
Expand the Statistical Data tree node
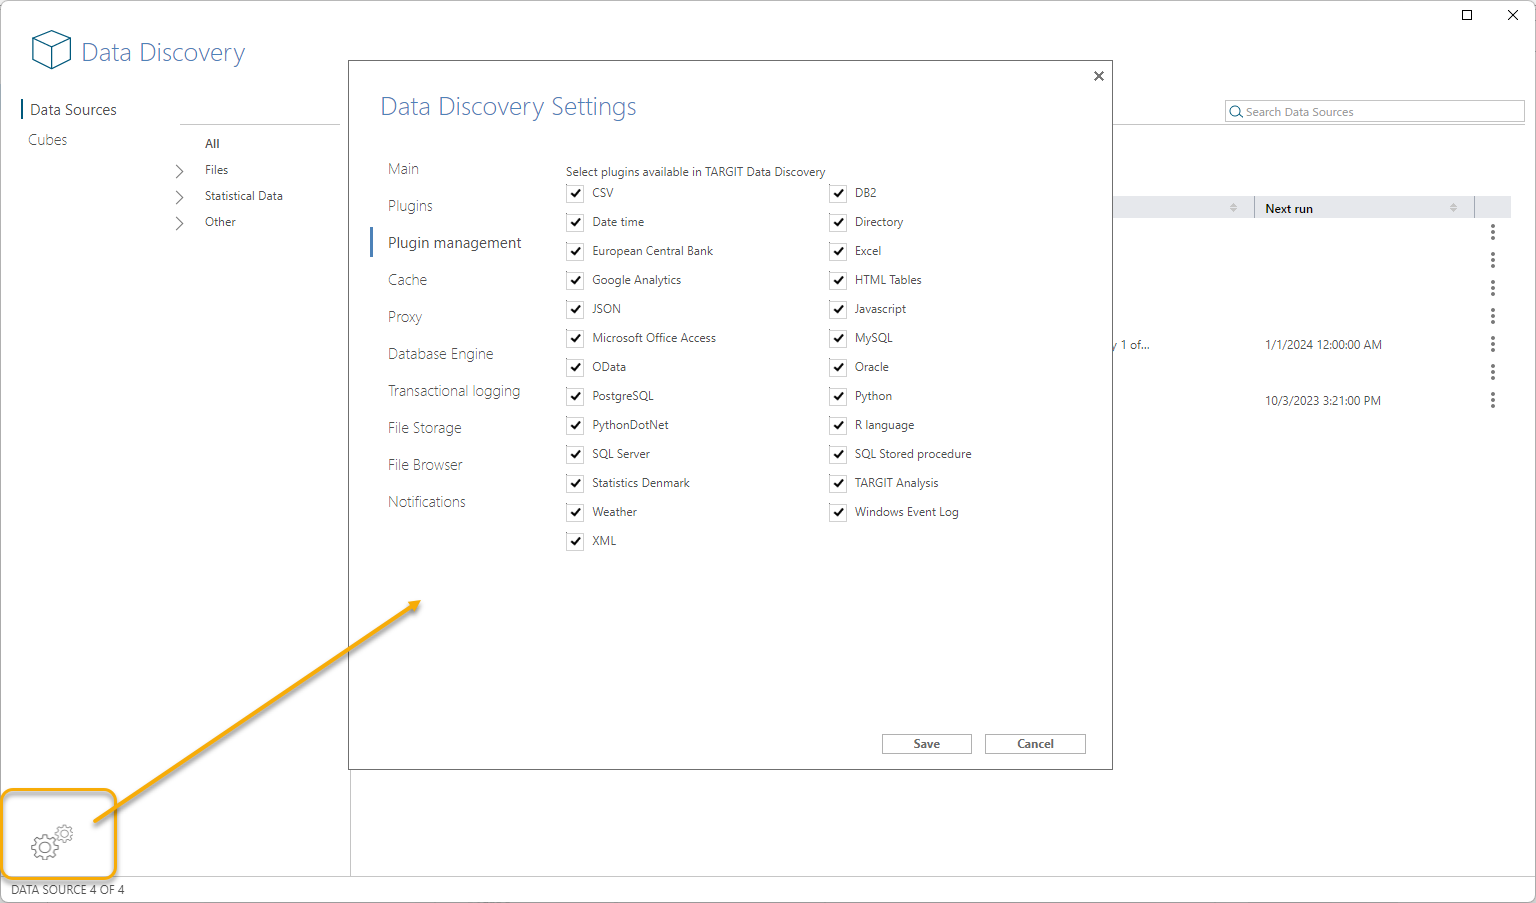(180, 197)
